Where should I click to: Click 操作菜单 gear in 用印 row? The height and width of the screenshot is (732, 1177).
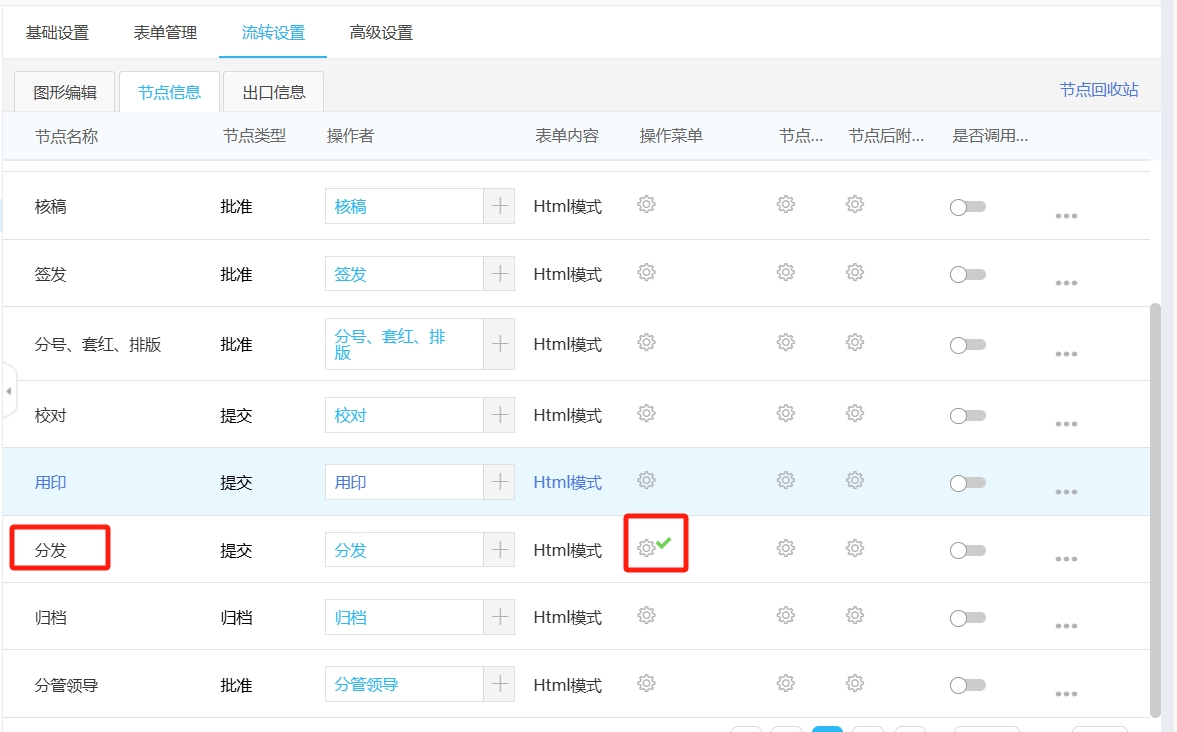coord(647,481)
